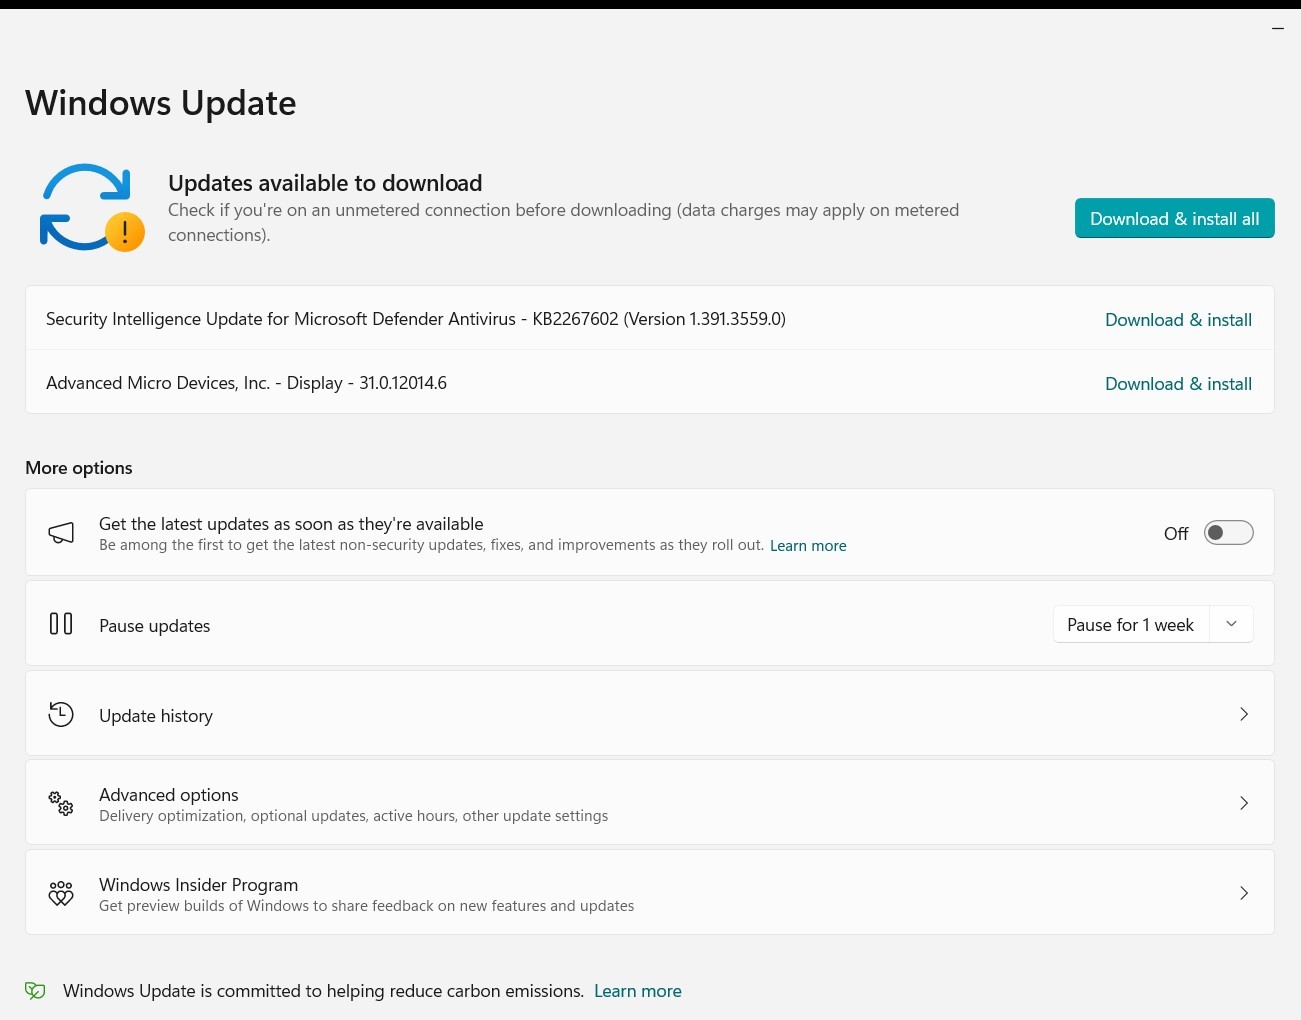Download & install the Defender Security Intelligence update
The height and width of the screenshot is (1020, 1301).
coord(1178,320)
